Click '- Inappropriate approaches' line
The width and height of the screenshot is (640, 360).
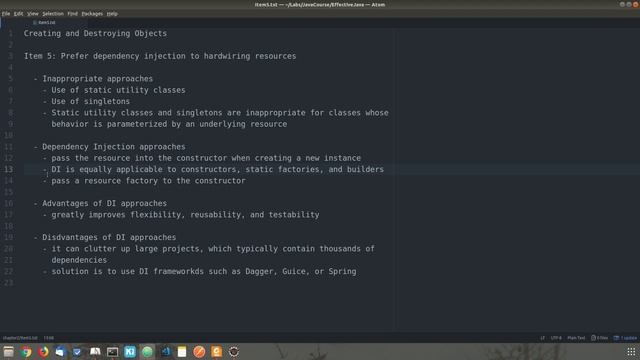click(93, 79)
